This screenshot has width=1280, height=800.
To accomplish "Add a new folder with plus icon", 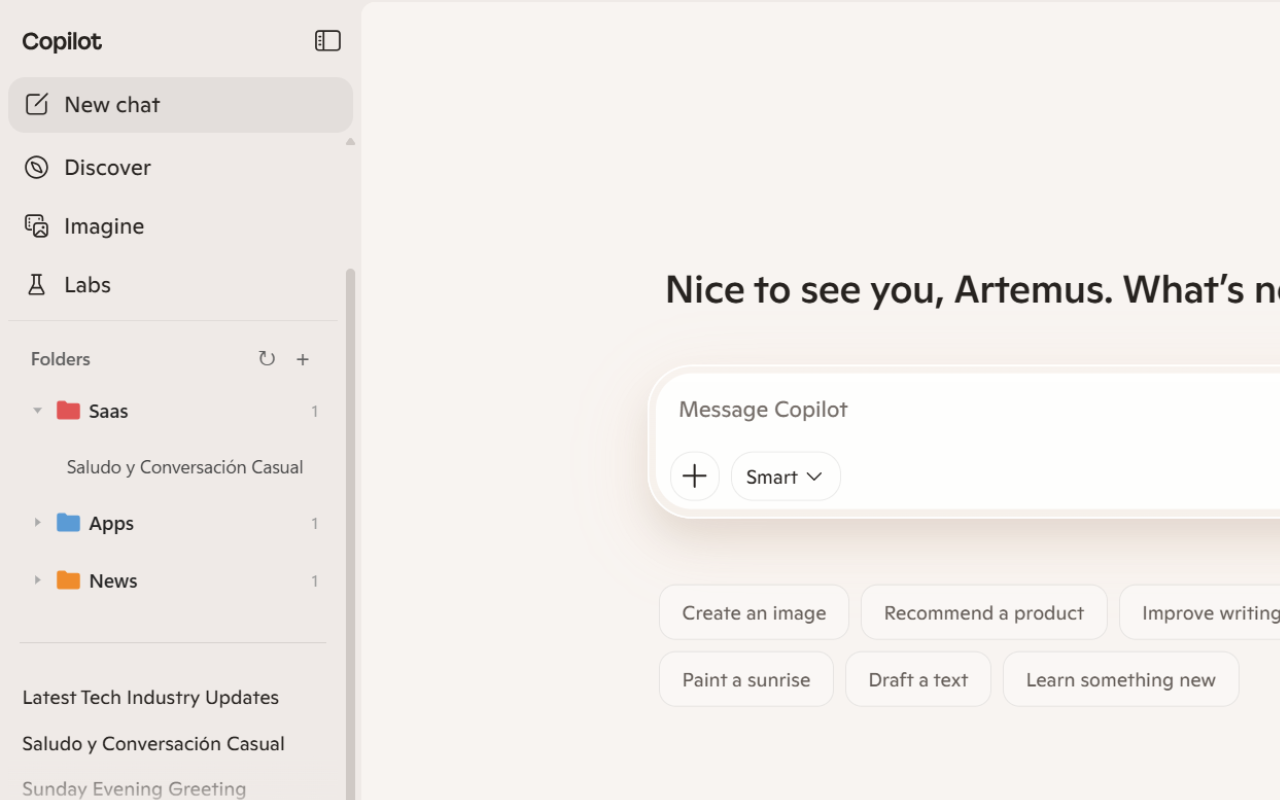I will coord(303,359).
